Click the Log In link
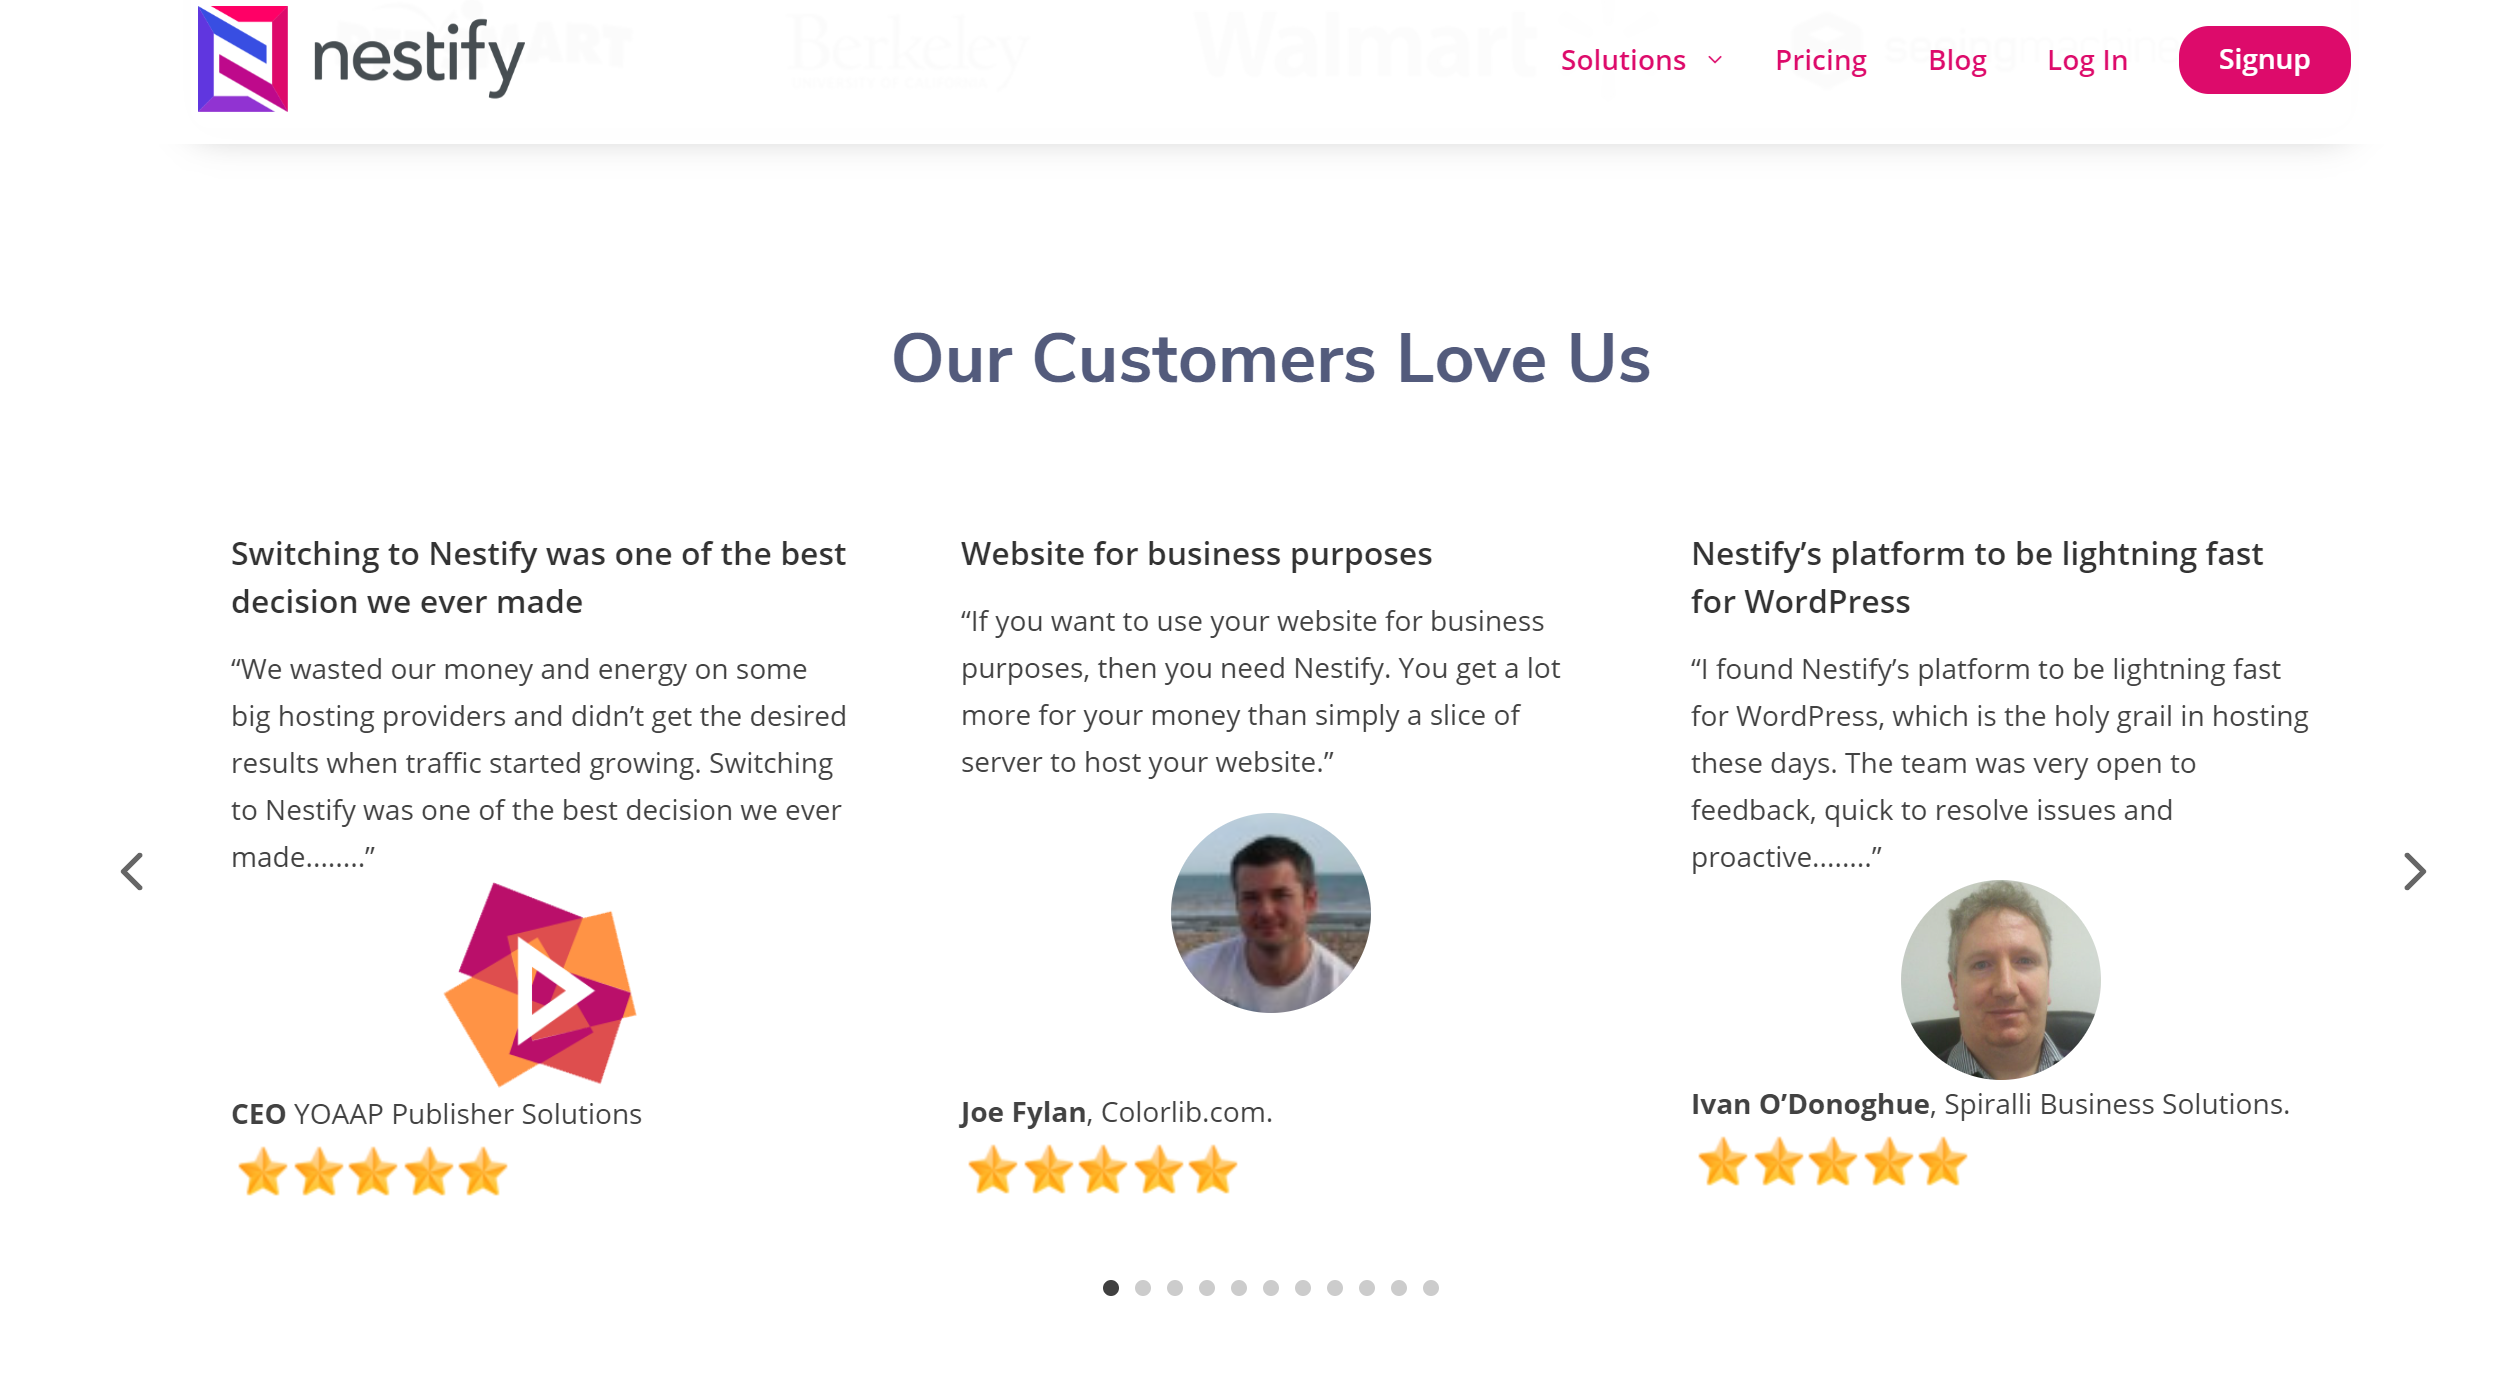This screenshot has height=1388, width=2514. 2087,60
